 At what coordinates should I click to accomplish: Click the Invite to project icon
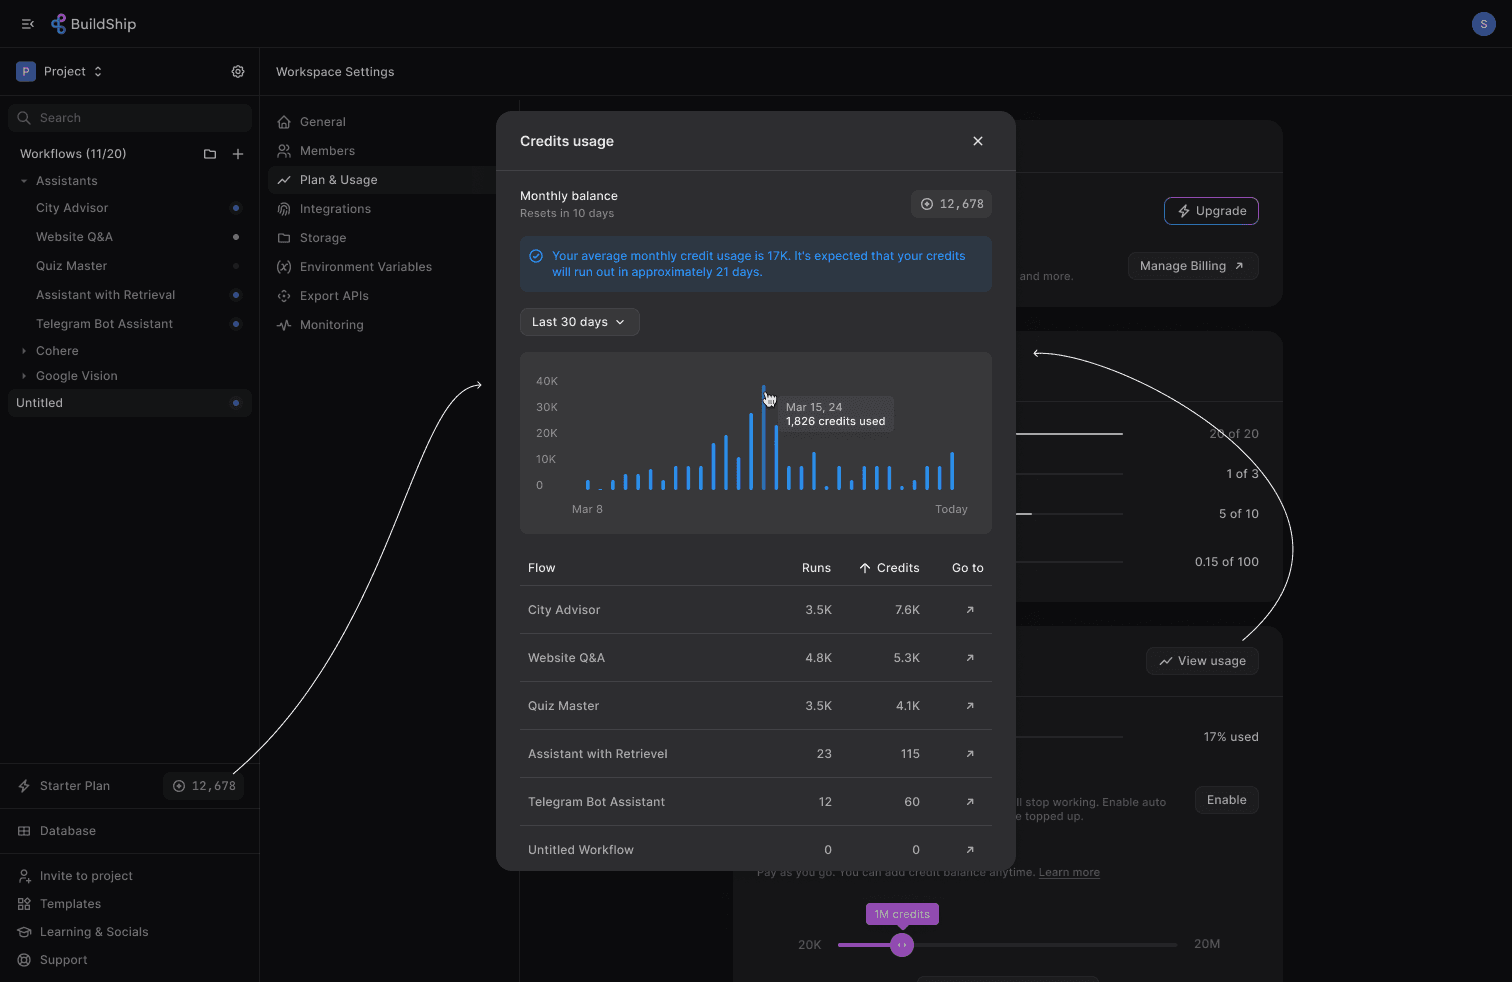(x=24, y=876)
